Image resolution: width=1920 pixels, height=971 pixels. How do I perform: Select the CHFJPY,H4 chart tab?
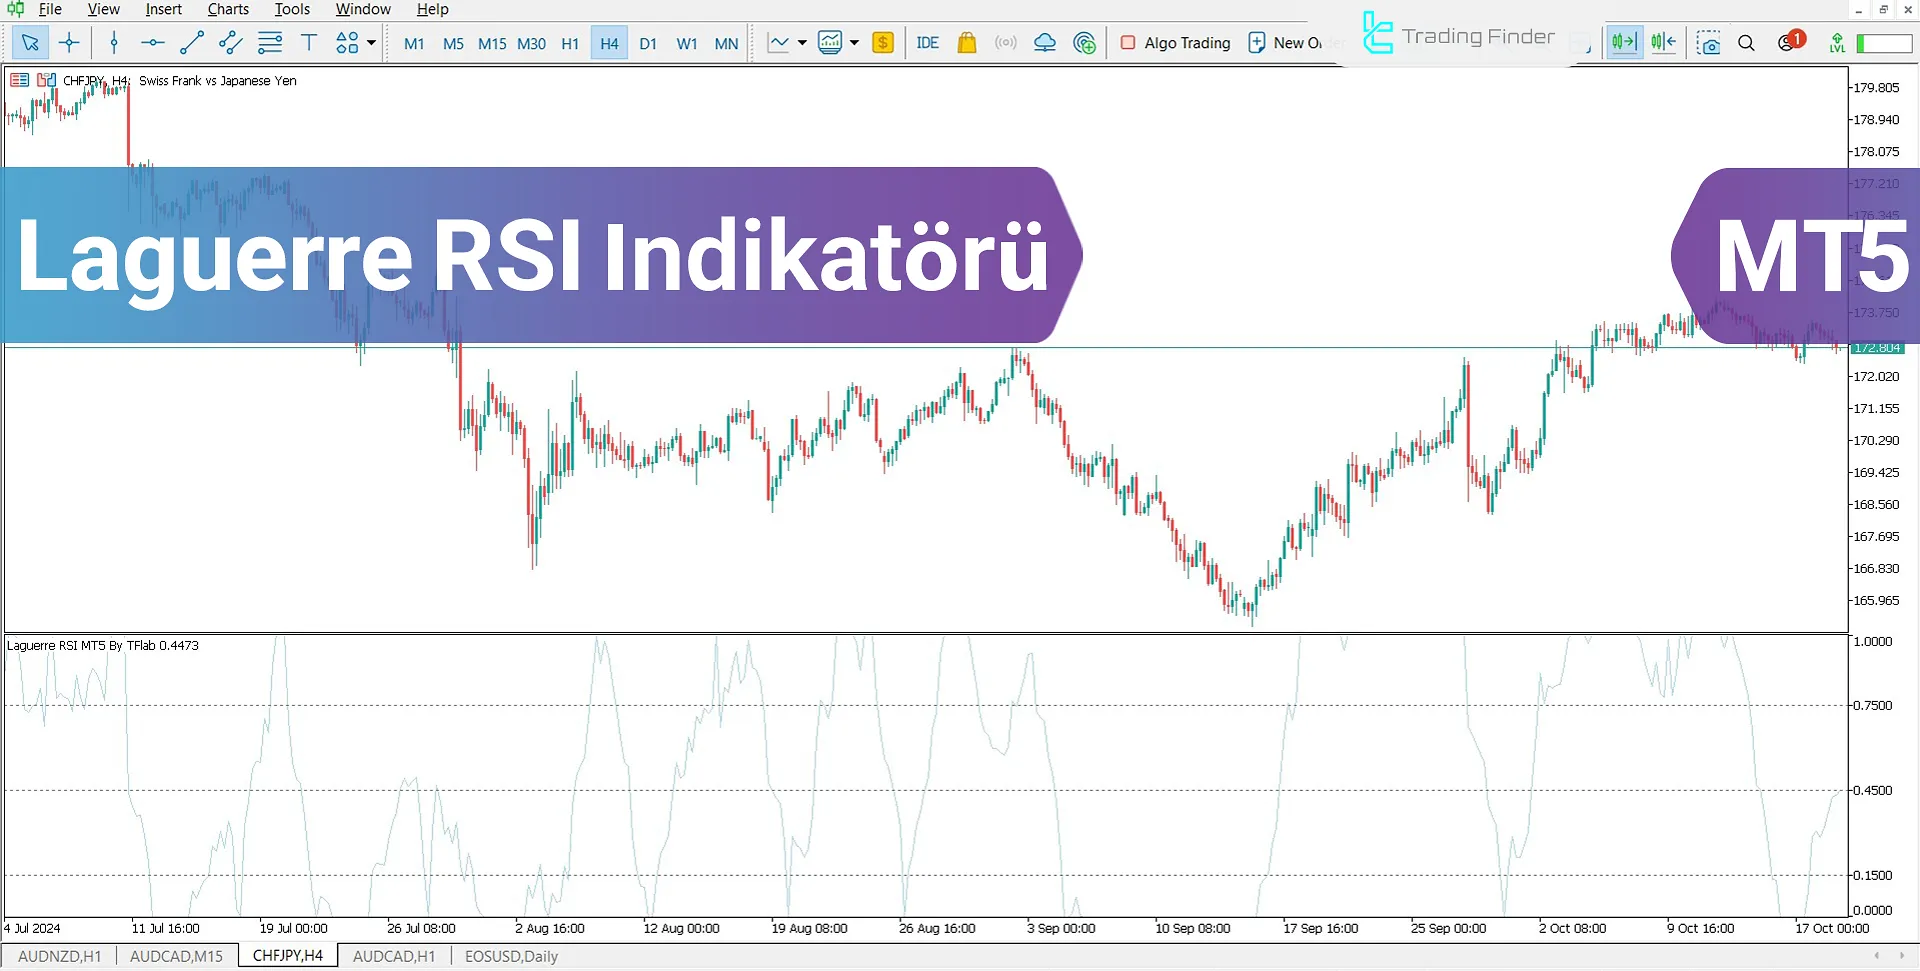(288, 956)
